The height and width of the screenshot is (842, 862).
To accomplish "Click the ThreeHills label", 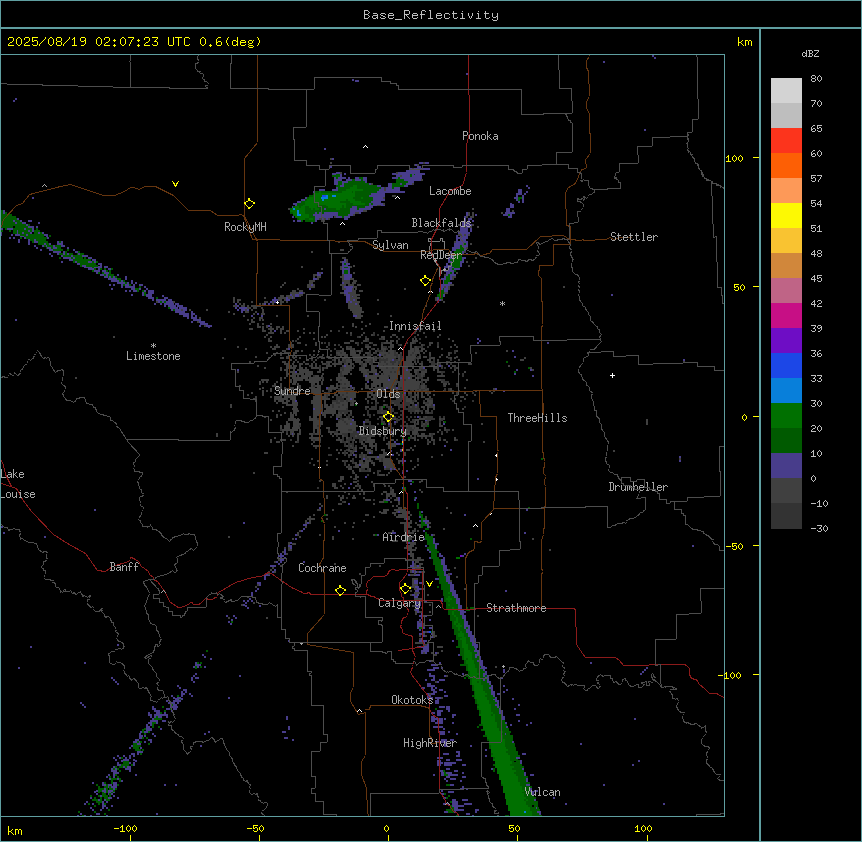I will point(537,418).
